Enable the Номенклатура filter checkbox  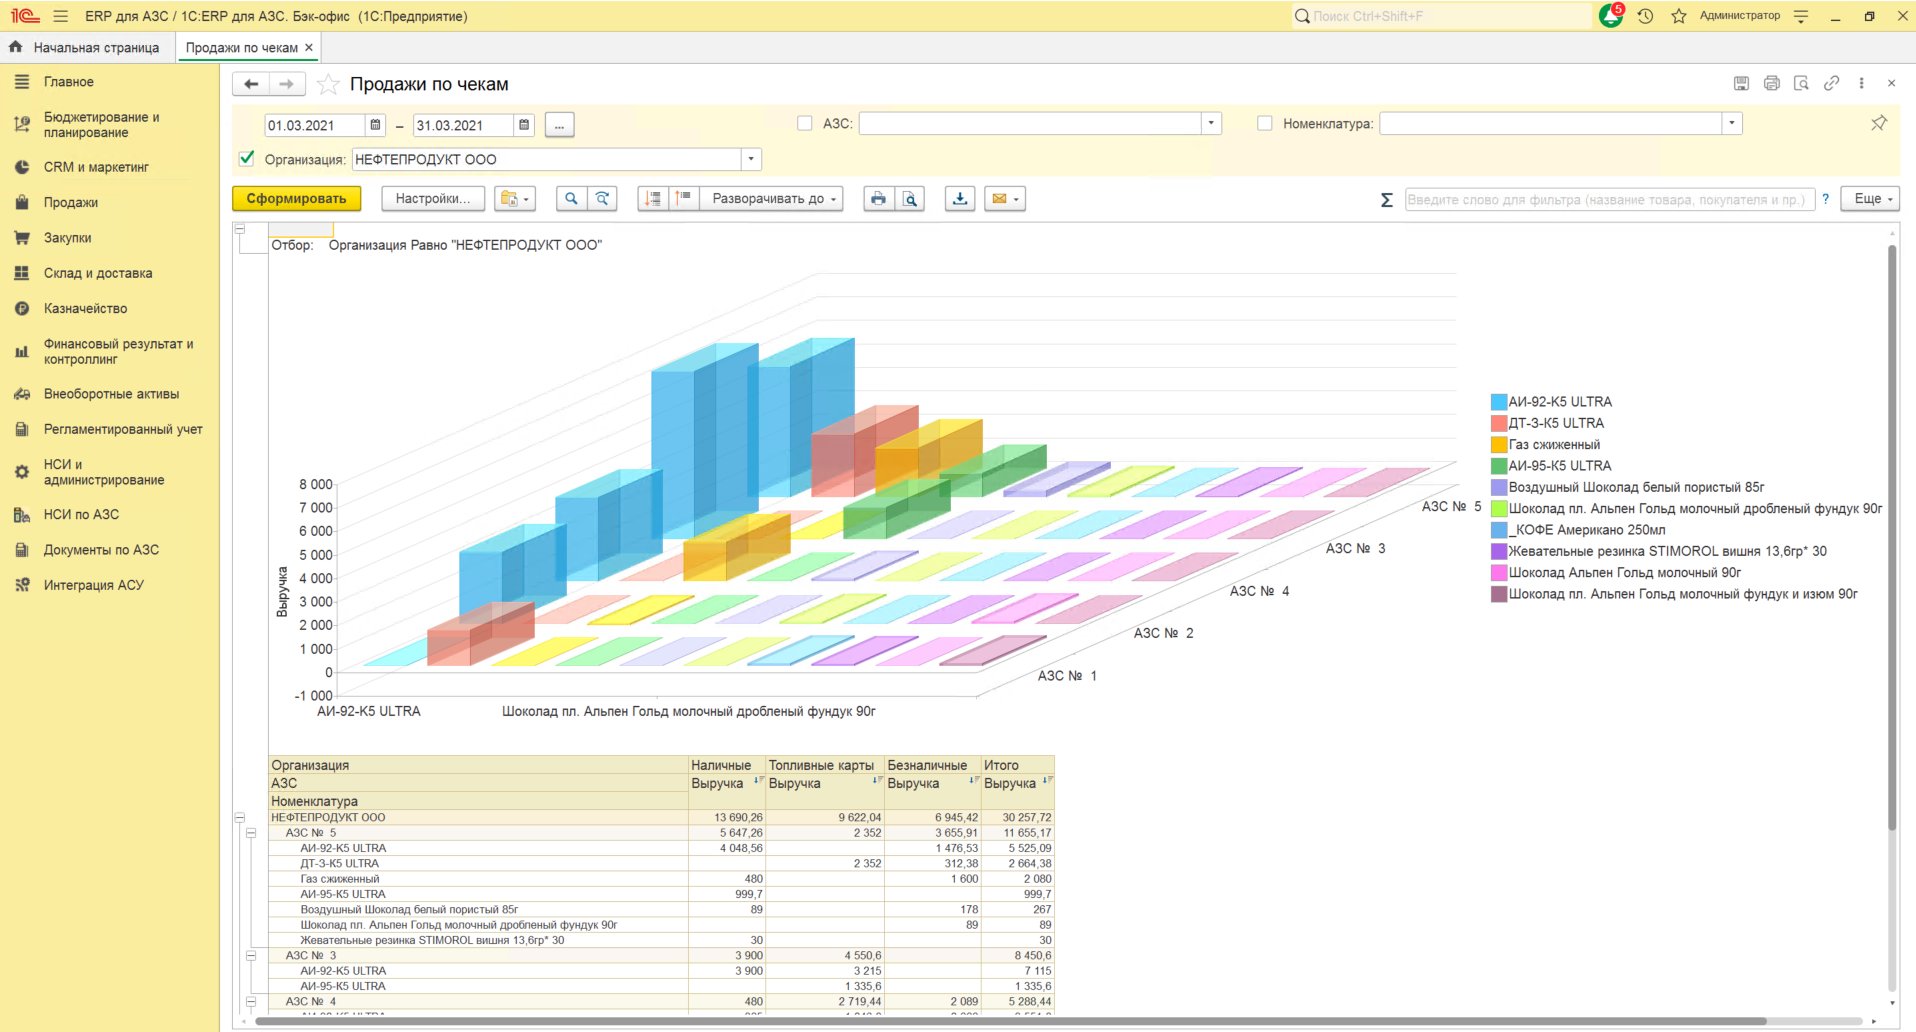pyautogui.click(x=1264, y=123)
